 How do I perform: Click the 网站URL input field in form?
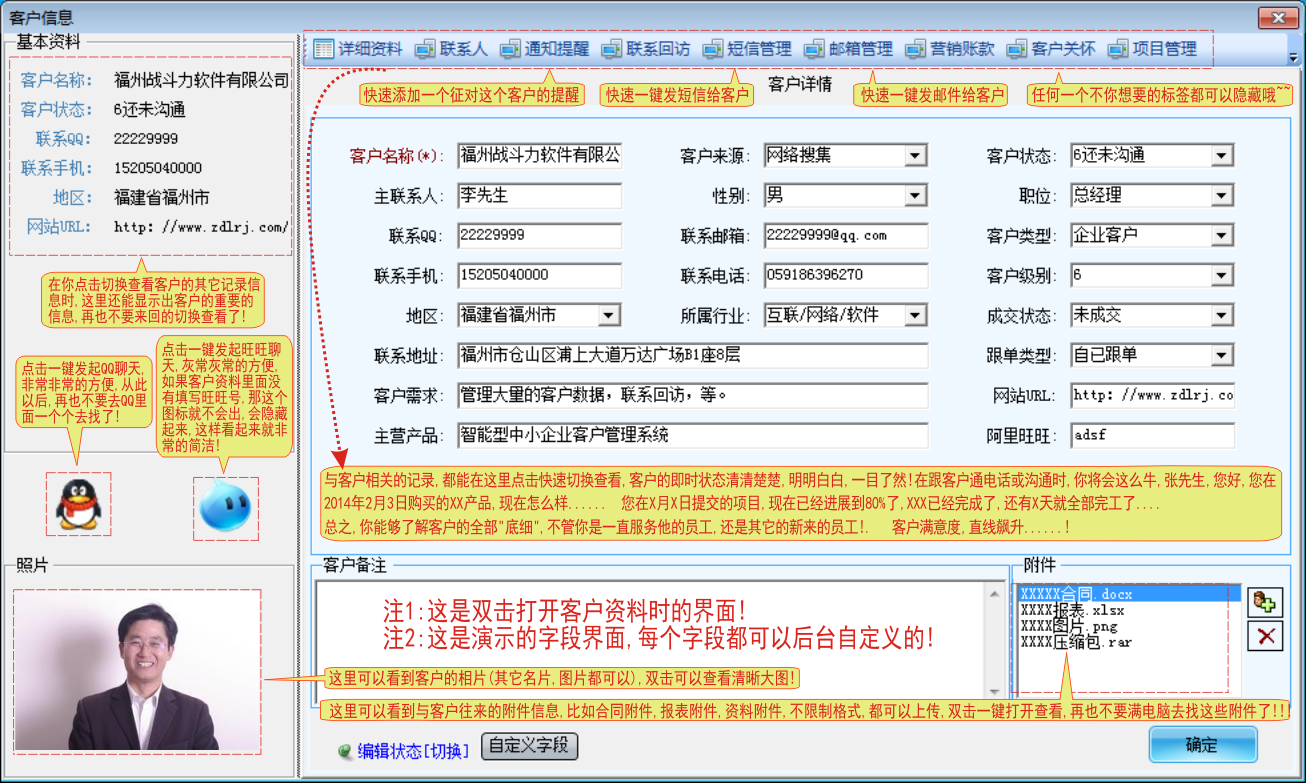[1152, 396]
